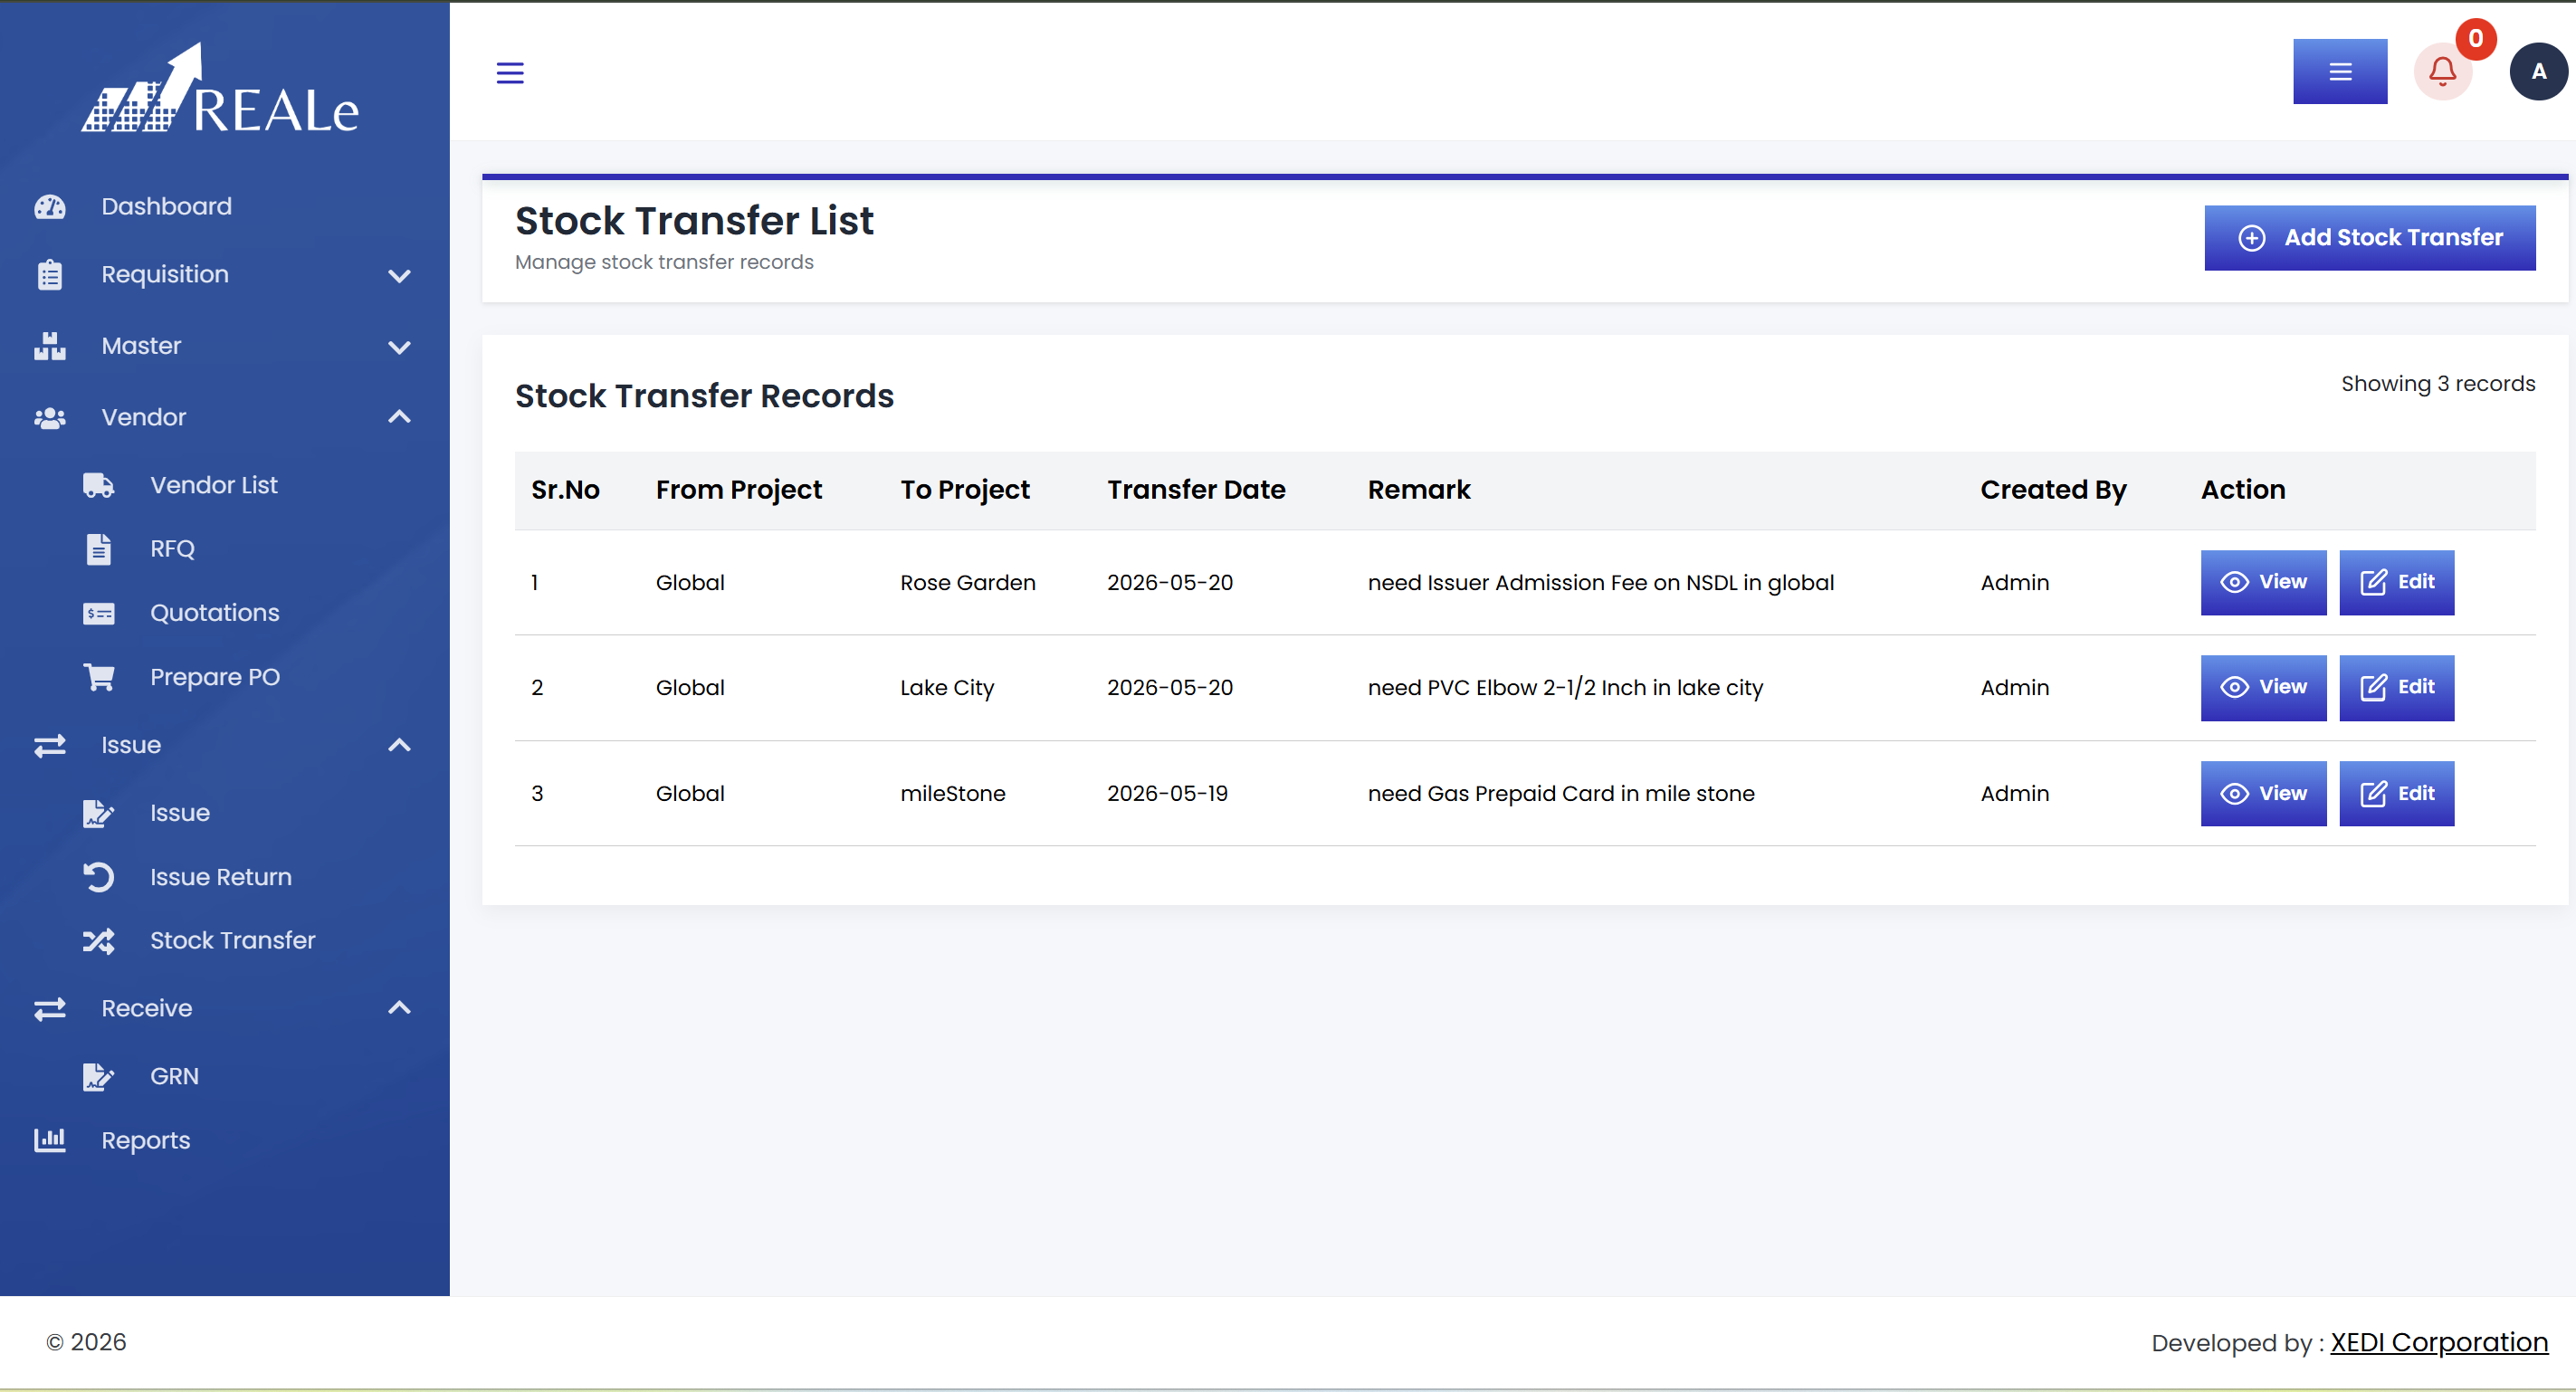Click the Issue Return undo icon
The height and width of the screenshot is (1392, 2576).
(98, 877)
